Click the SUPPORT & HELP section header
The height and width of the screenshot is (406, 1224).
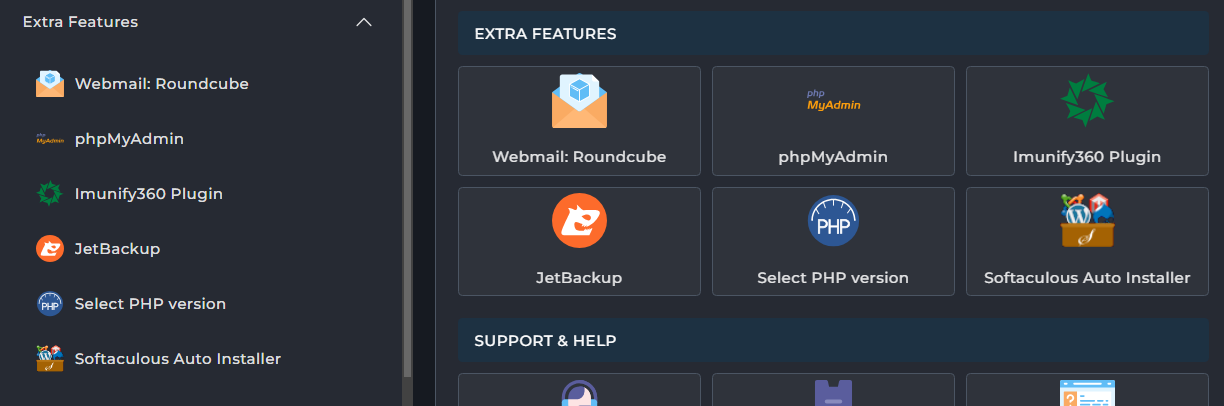(x=833, y=341)
